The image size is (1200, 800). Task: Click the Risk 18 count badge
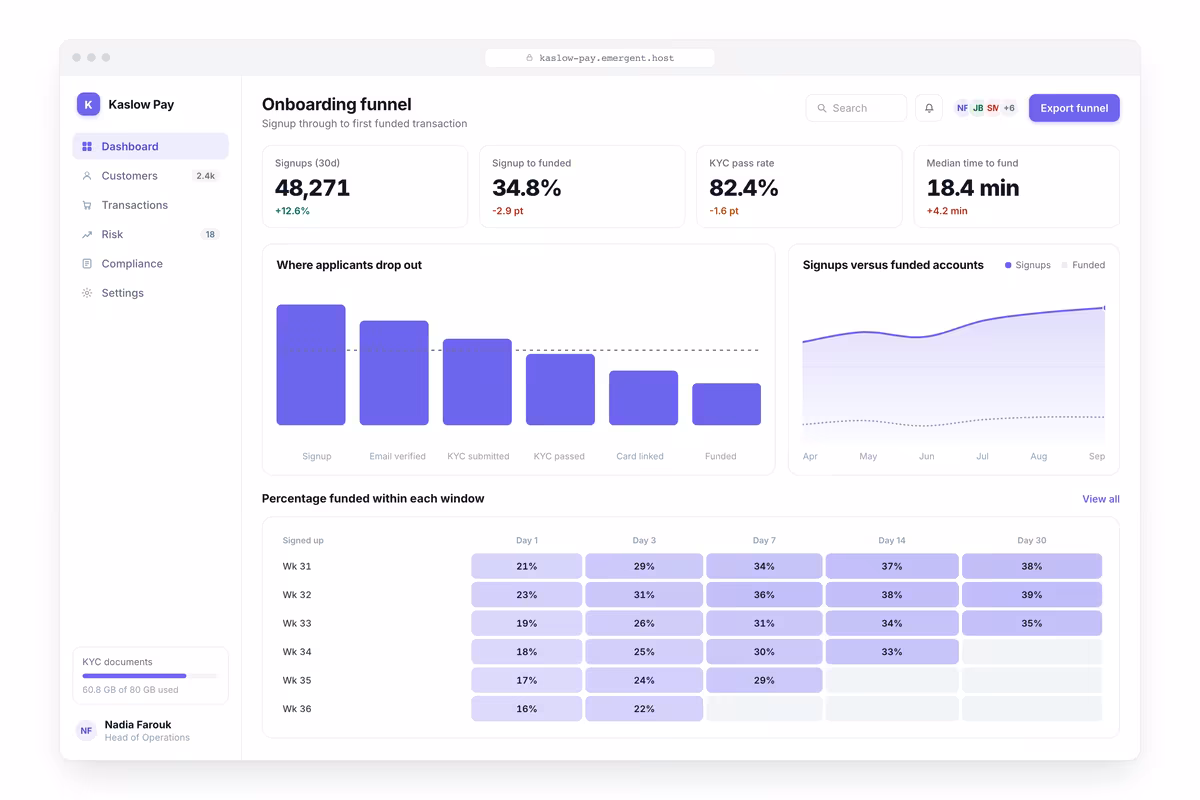210,234
